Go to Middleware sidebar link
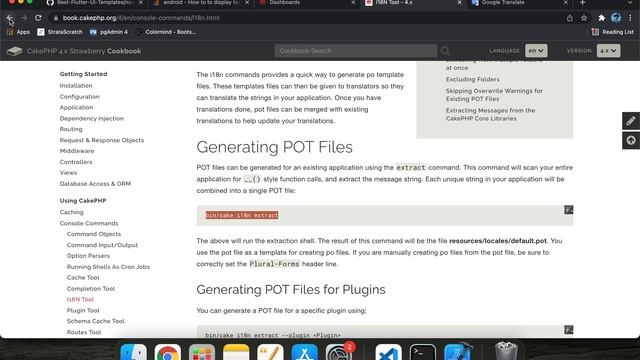This screenshot has height=360, width=640. tap(77, 151)
